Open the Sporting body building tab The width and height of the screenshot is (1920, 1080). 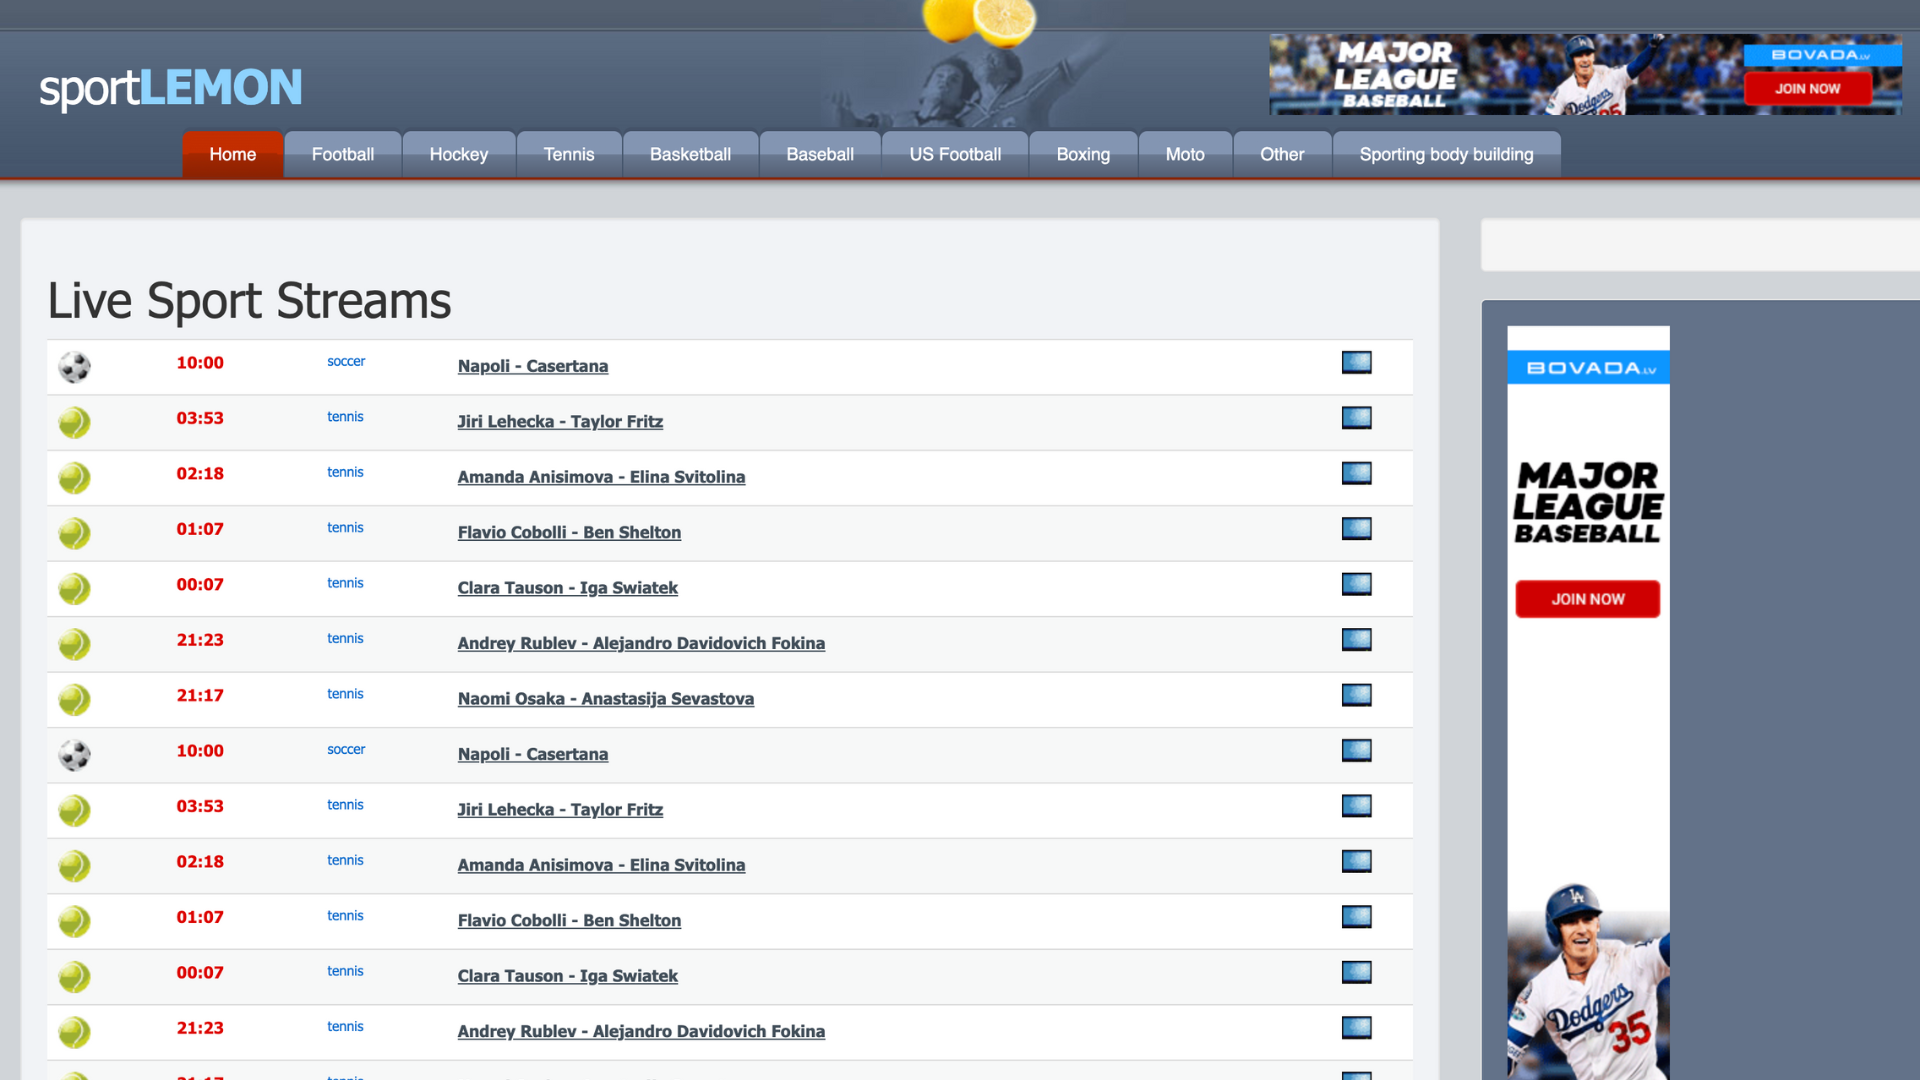(1445, 155)
